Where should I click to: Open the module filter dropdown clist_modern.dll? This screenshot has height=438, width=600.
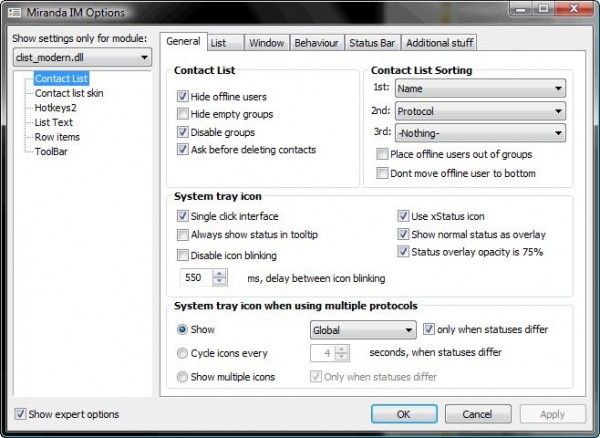tap(82, 57)
